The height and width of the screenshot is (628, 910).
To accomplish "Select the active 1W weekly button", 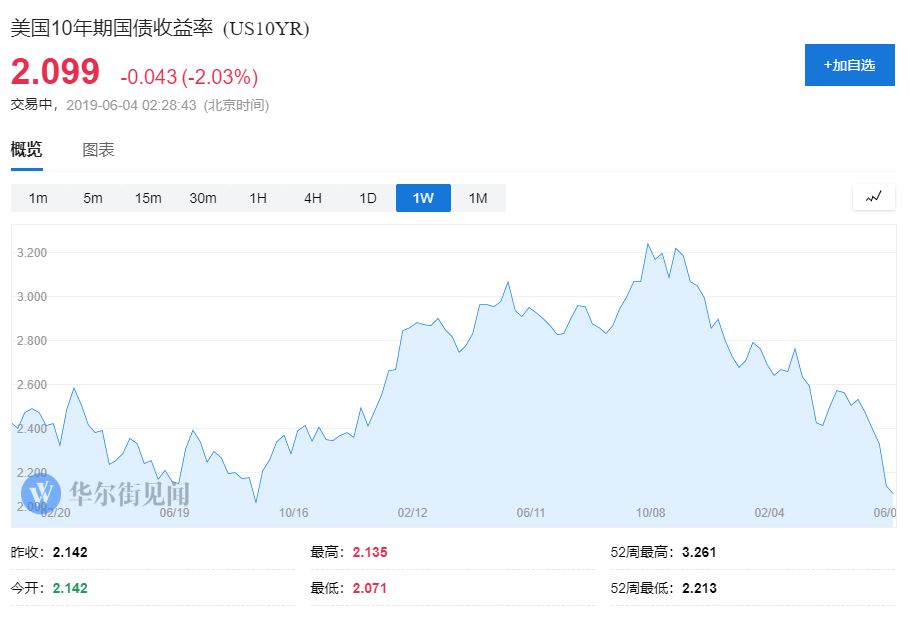I will [x=423, y=198].
